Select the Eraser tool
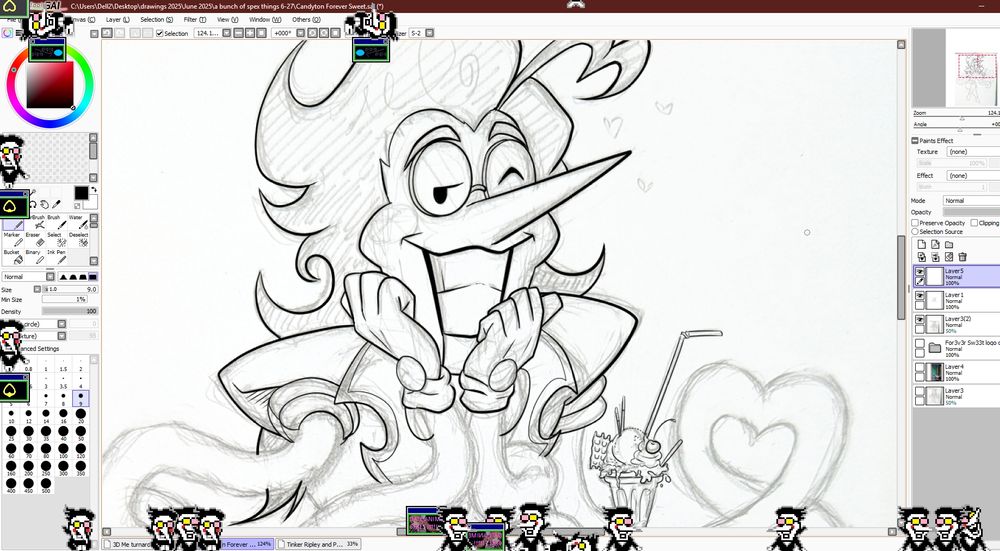The height and width of the screenshot is (551, 1000). [34, 239]
